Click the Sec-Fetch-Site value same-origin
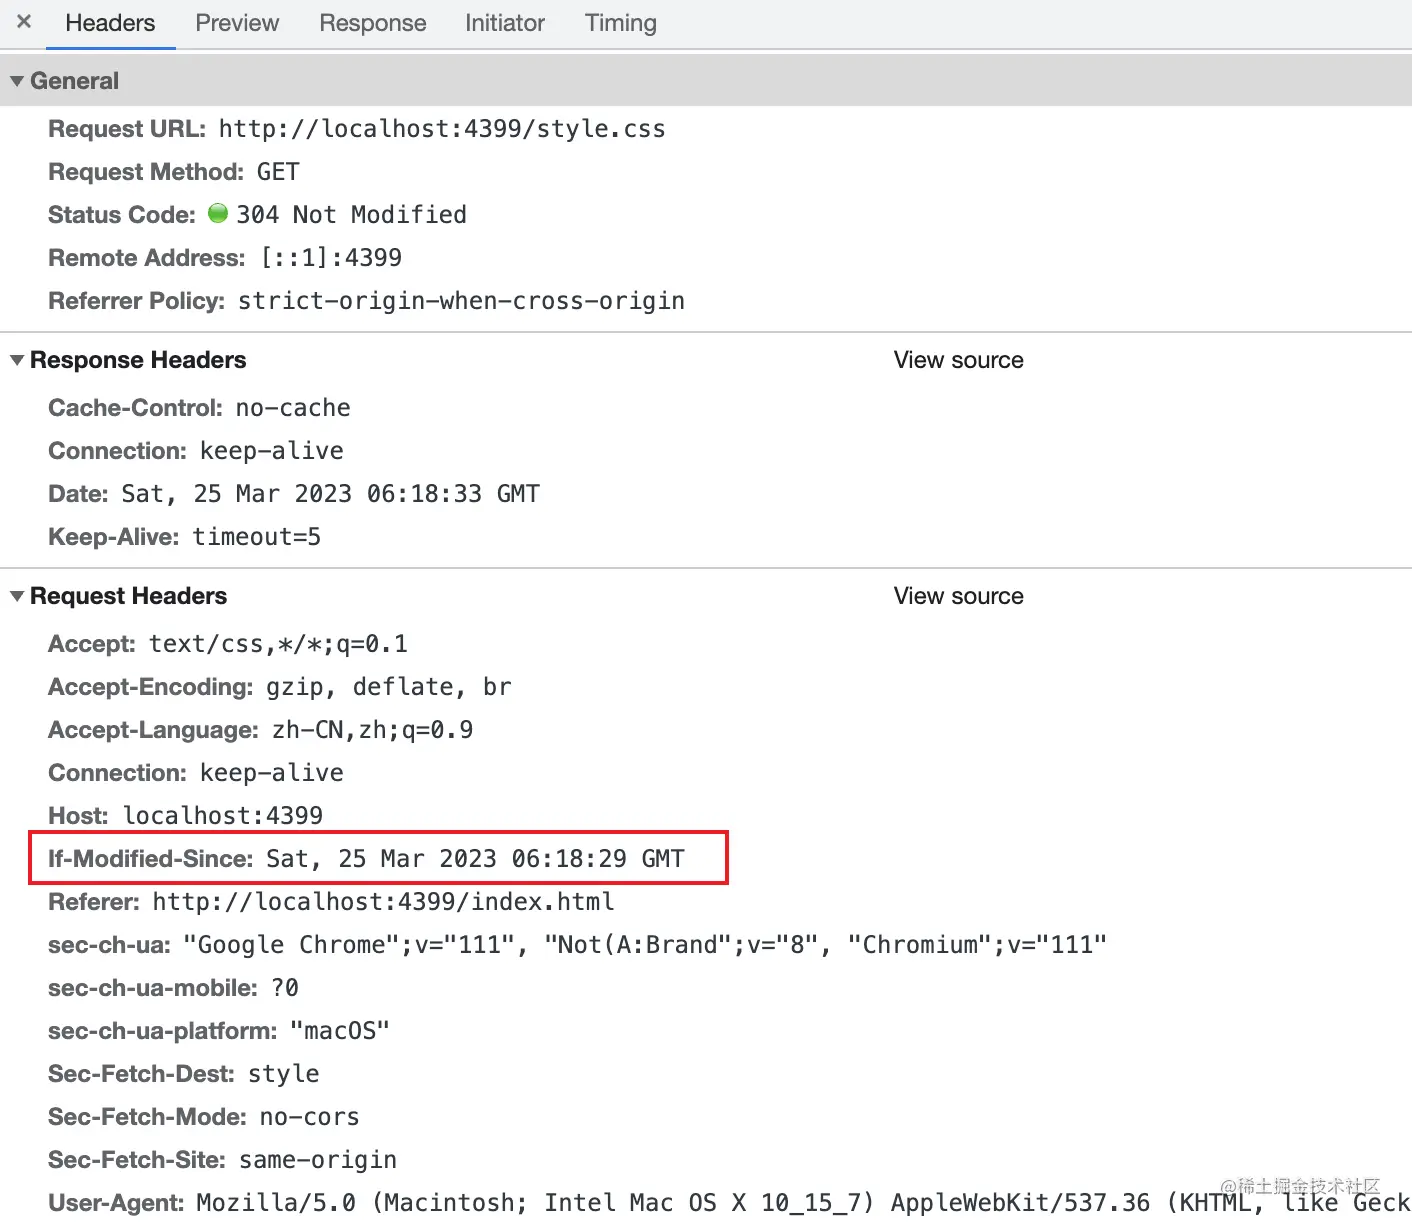The height and width of the screenshot is (1228, 1412). [x=318, y=1160]
